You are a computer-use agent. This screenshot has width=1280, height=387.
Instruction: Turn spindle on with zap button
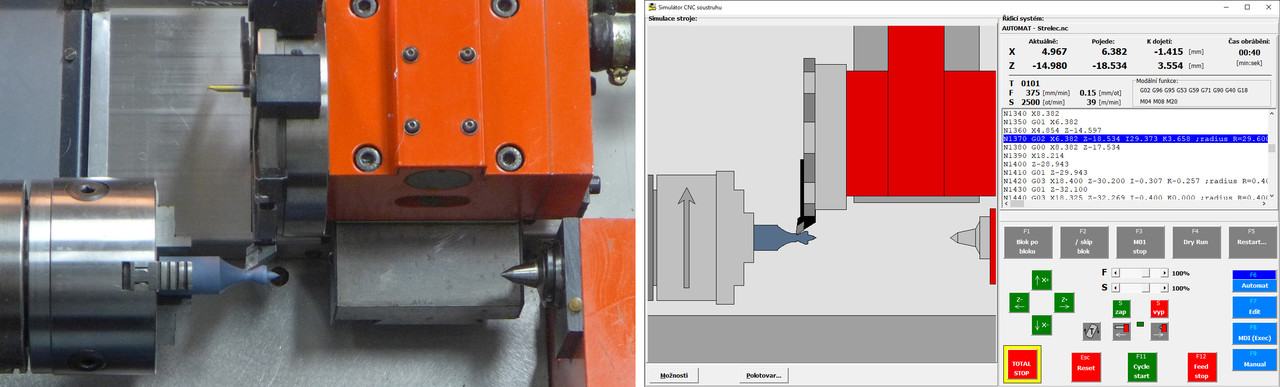pyautogui.click(x=1121, y=308)
